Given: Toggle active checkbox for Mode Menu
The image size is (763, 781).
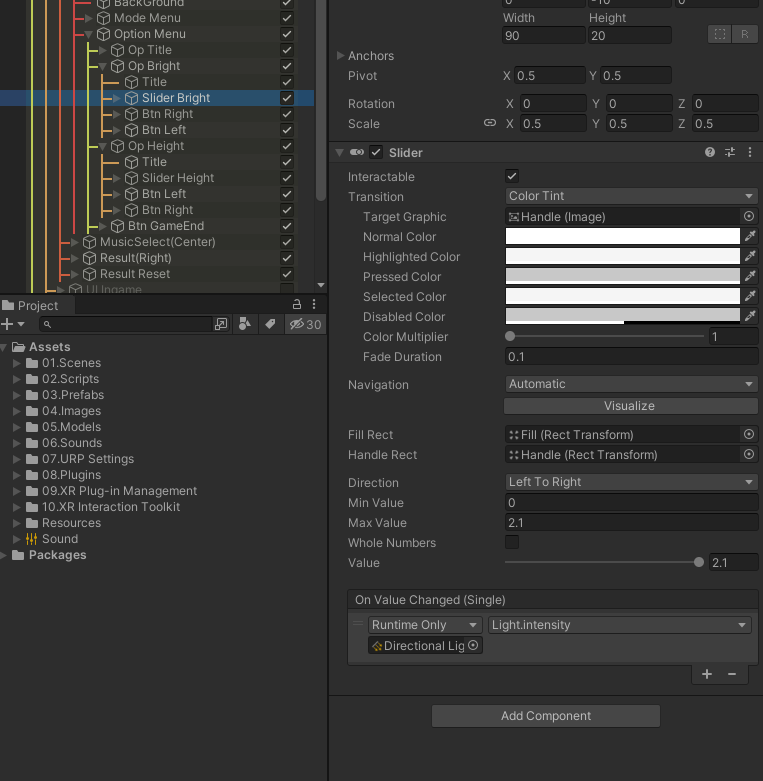Looking at the screenshot, I should [x=286, y=18].
